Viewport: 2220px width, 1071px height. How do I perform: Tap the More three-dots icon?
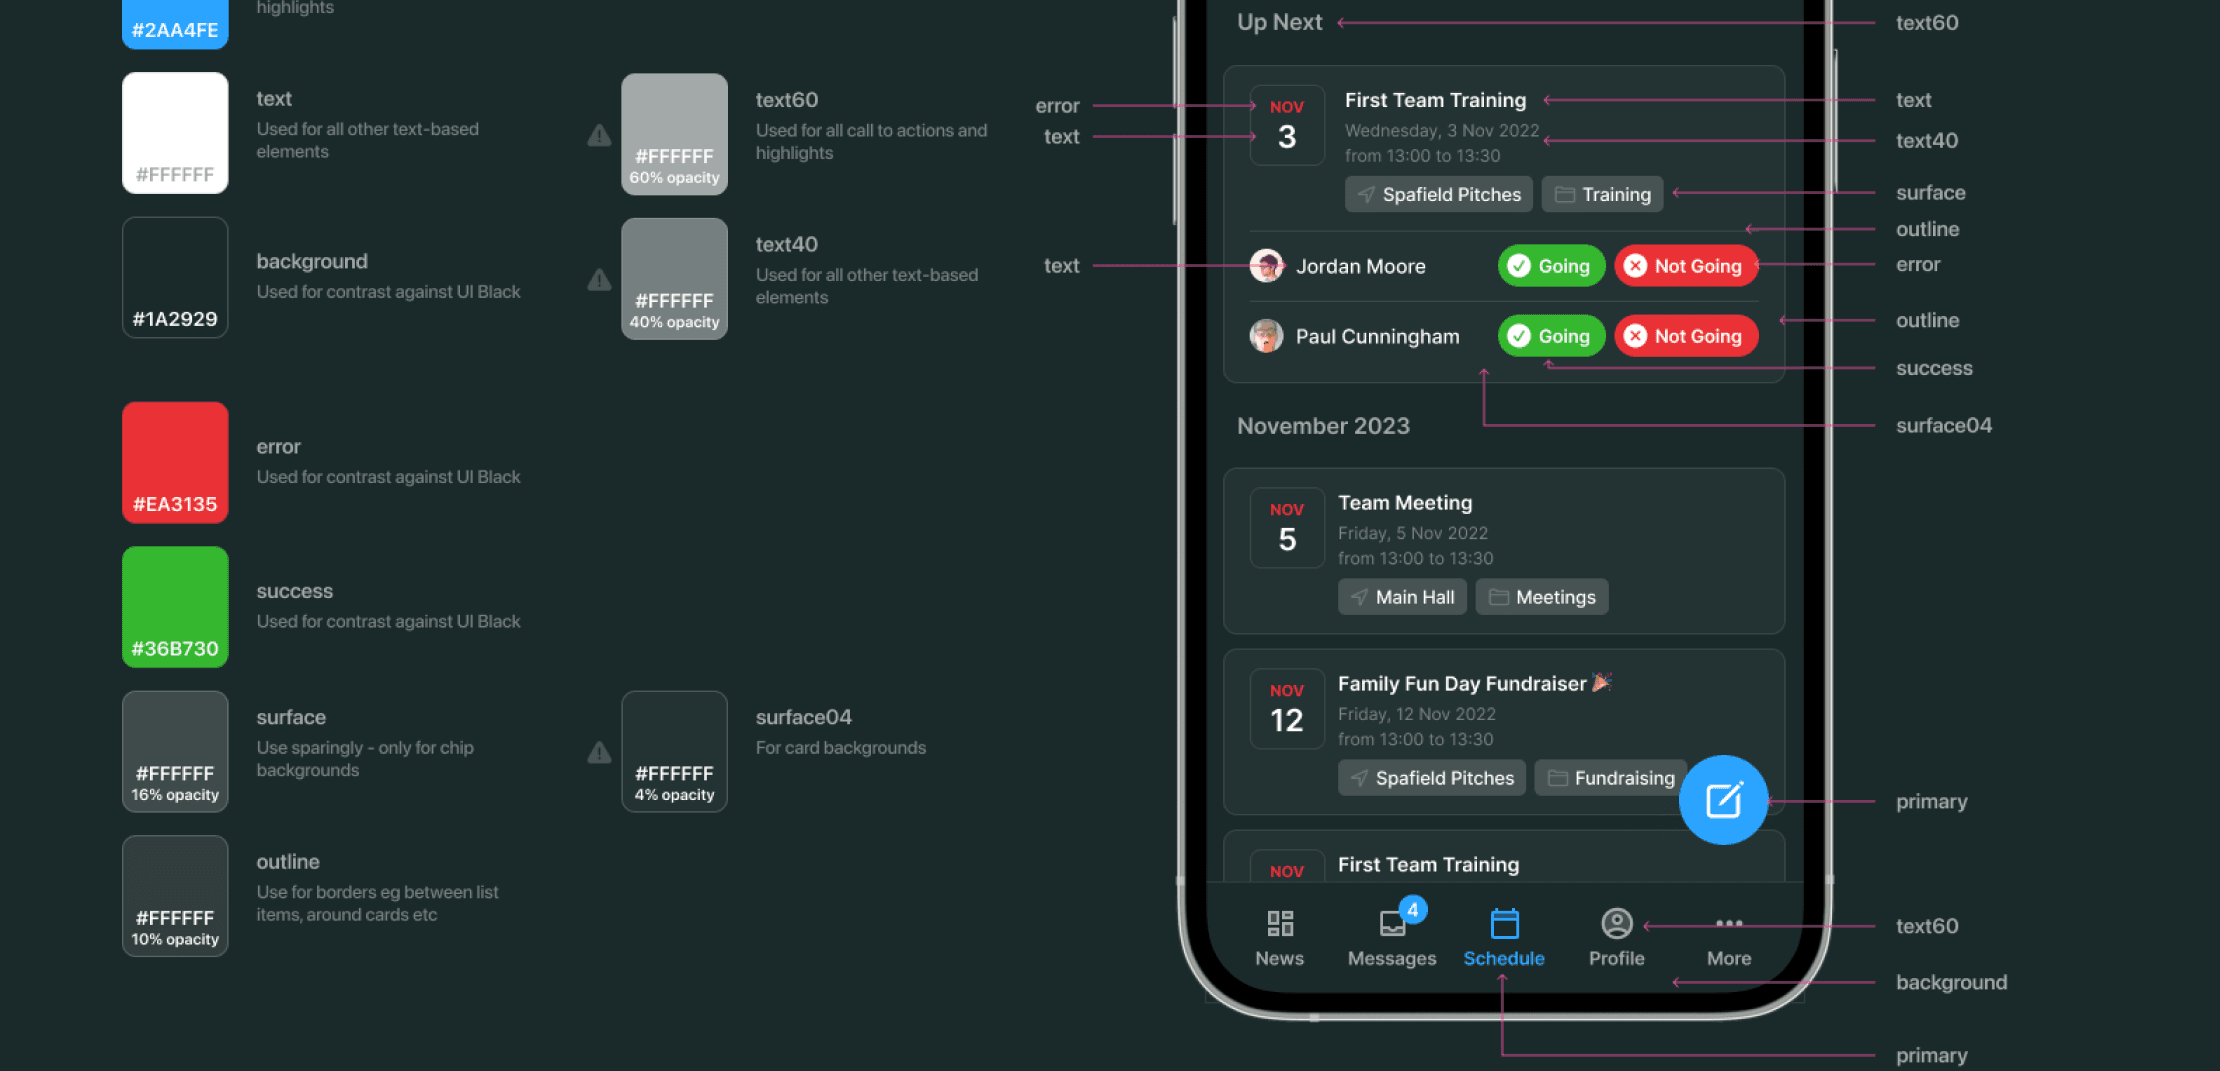tap(1729, 923)
